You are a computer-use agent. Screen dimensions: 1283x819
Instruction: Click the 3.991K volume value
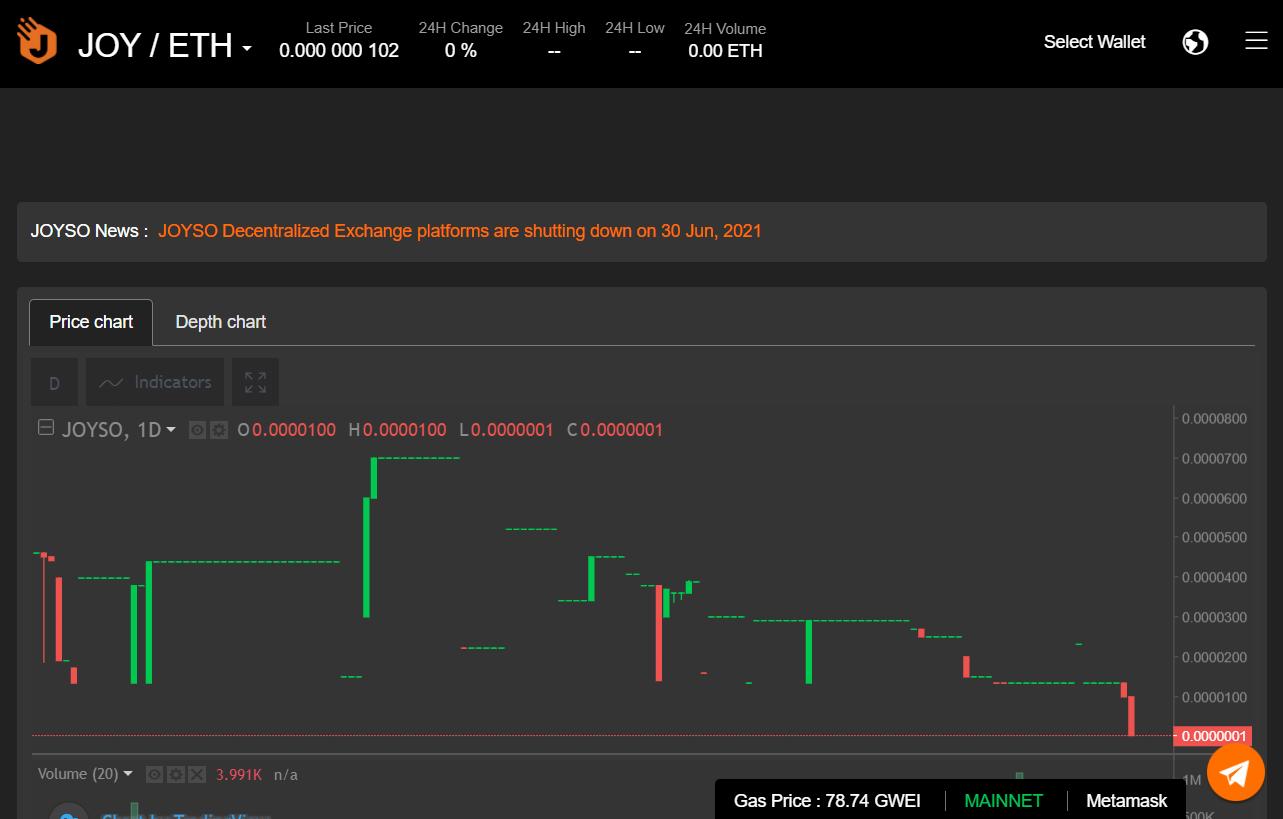[239, 774]
